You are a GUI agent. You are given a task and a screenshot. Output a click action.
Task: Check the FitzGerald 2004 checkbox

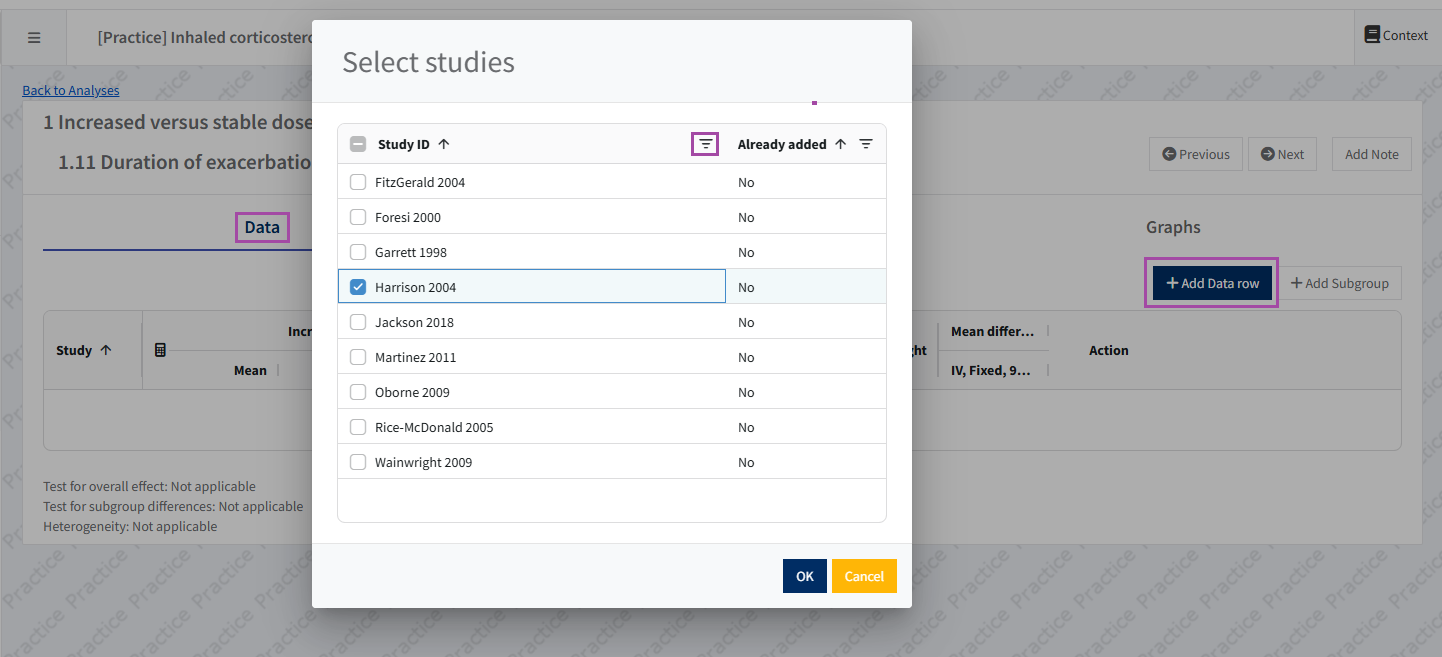[x=358, y=182]
